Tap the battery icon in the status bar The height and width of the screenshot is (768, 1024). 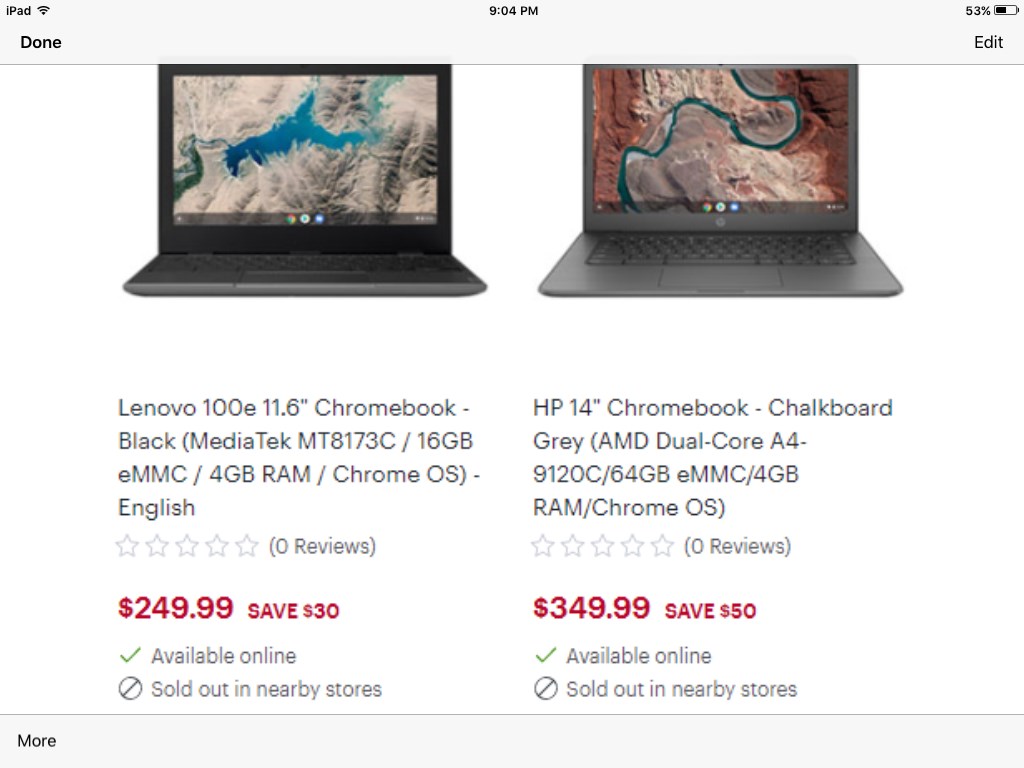(1005, 11)
